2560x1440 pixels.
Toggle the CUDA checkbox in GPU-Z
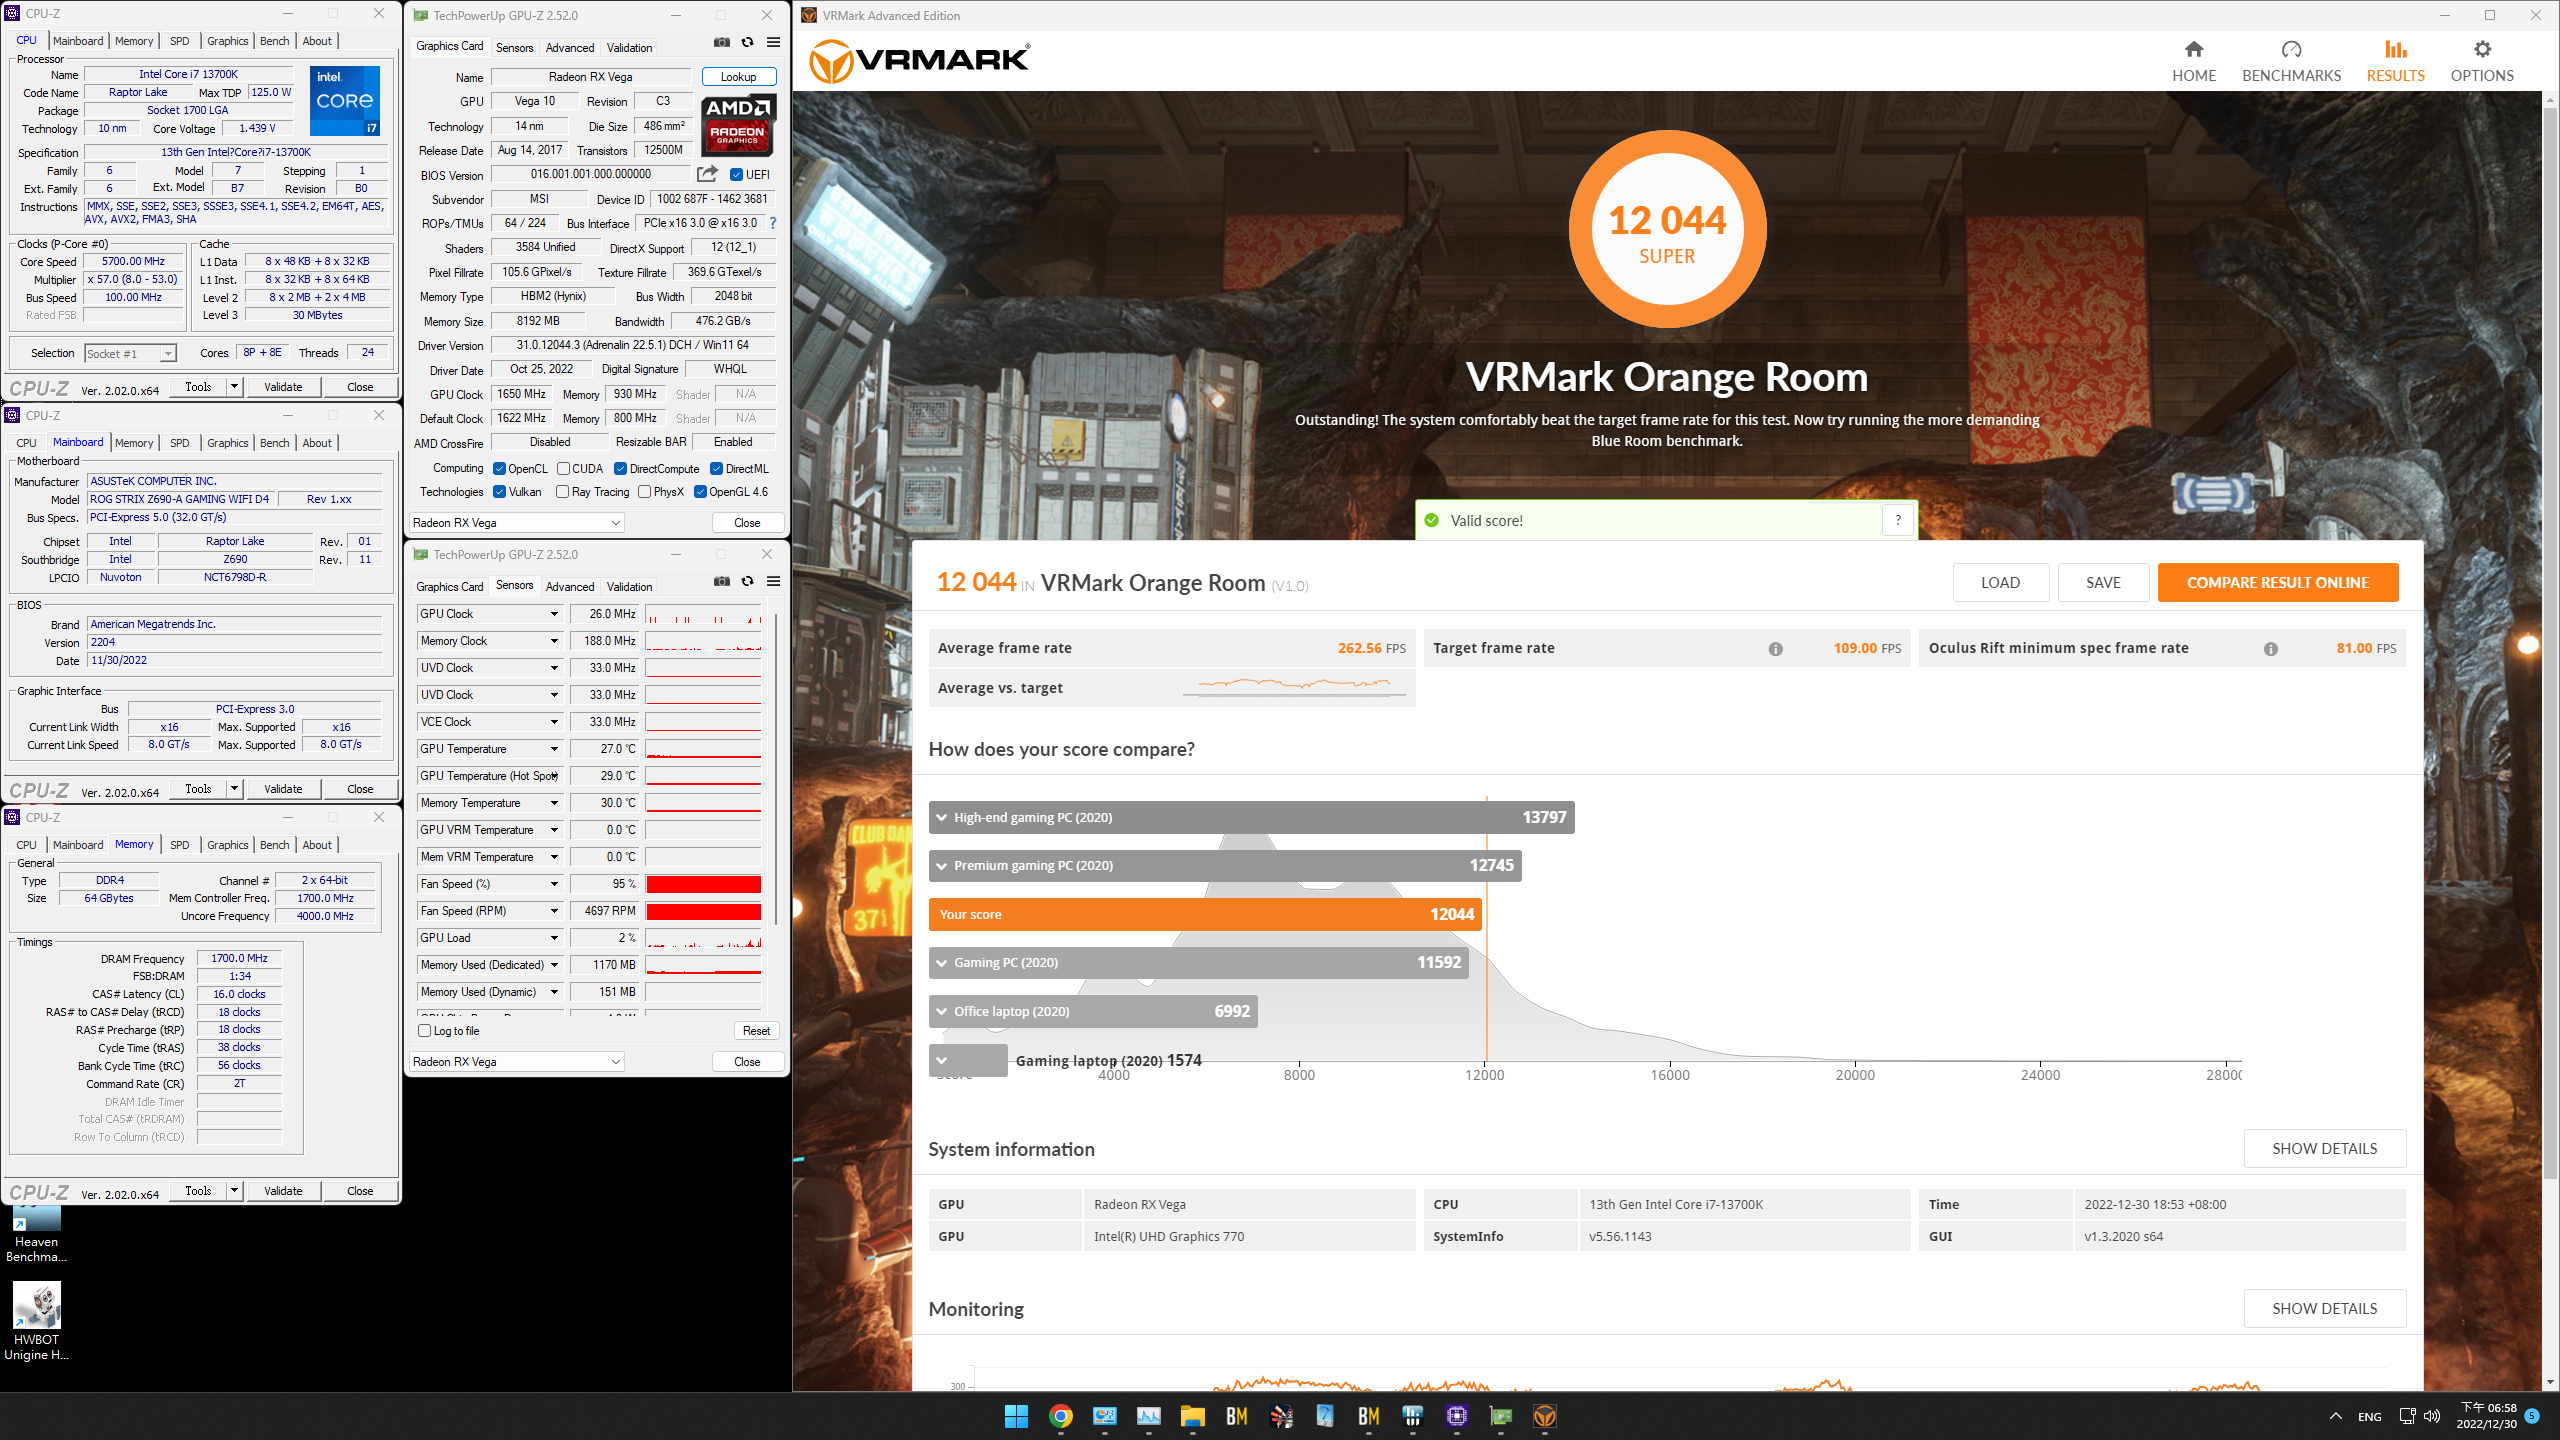pyautogui.click(x=563, y=469)
